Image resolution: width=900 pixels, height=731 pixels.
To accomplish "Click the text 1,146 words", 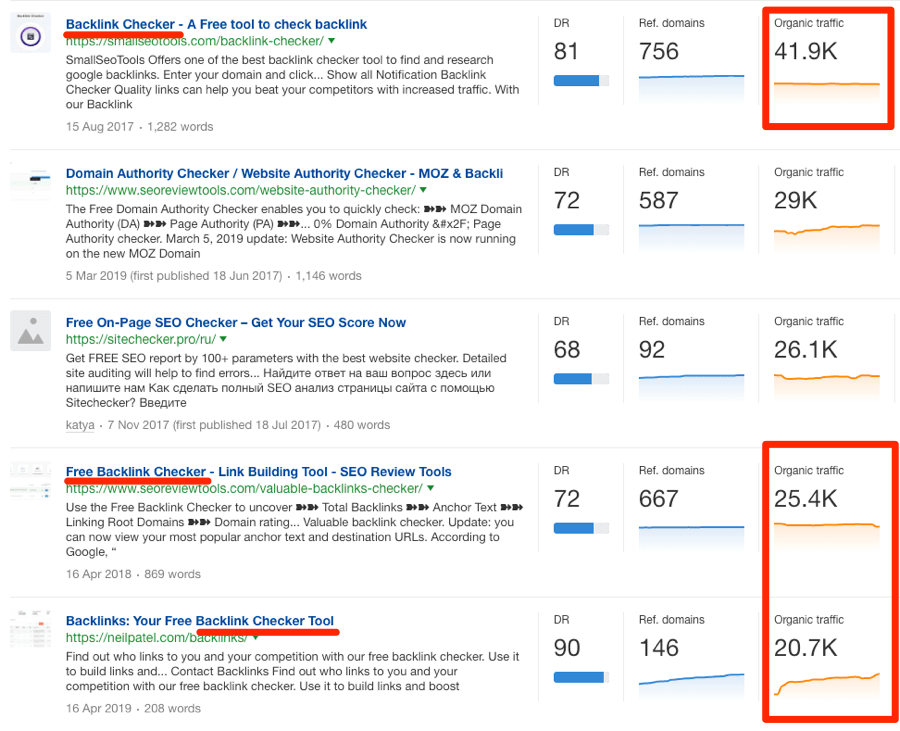I will [x=328, y=276].
